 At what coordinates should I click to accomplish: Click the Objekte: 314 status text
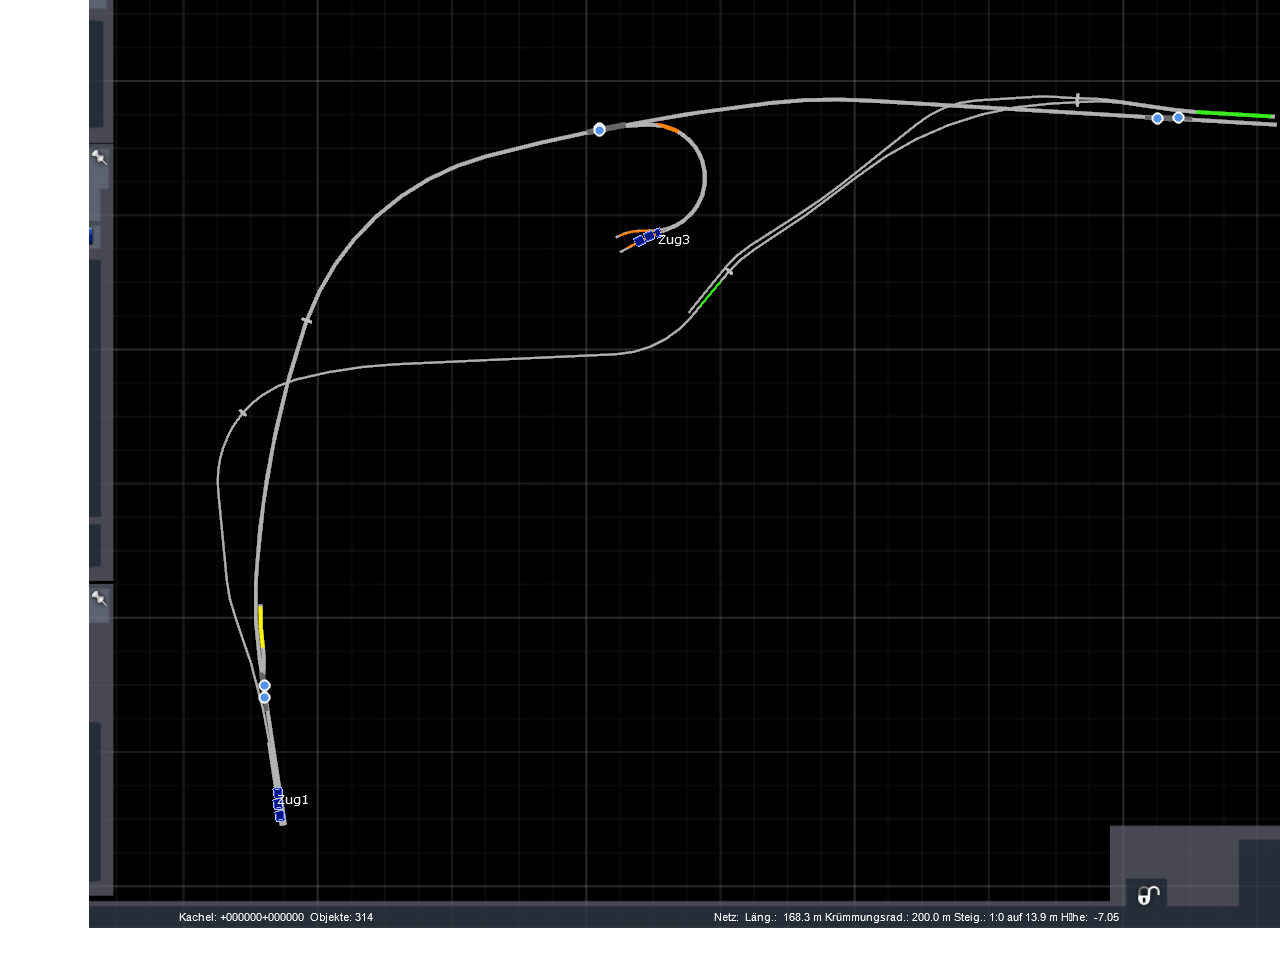pos(342,917)
